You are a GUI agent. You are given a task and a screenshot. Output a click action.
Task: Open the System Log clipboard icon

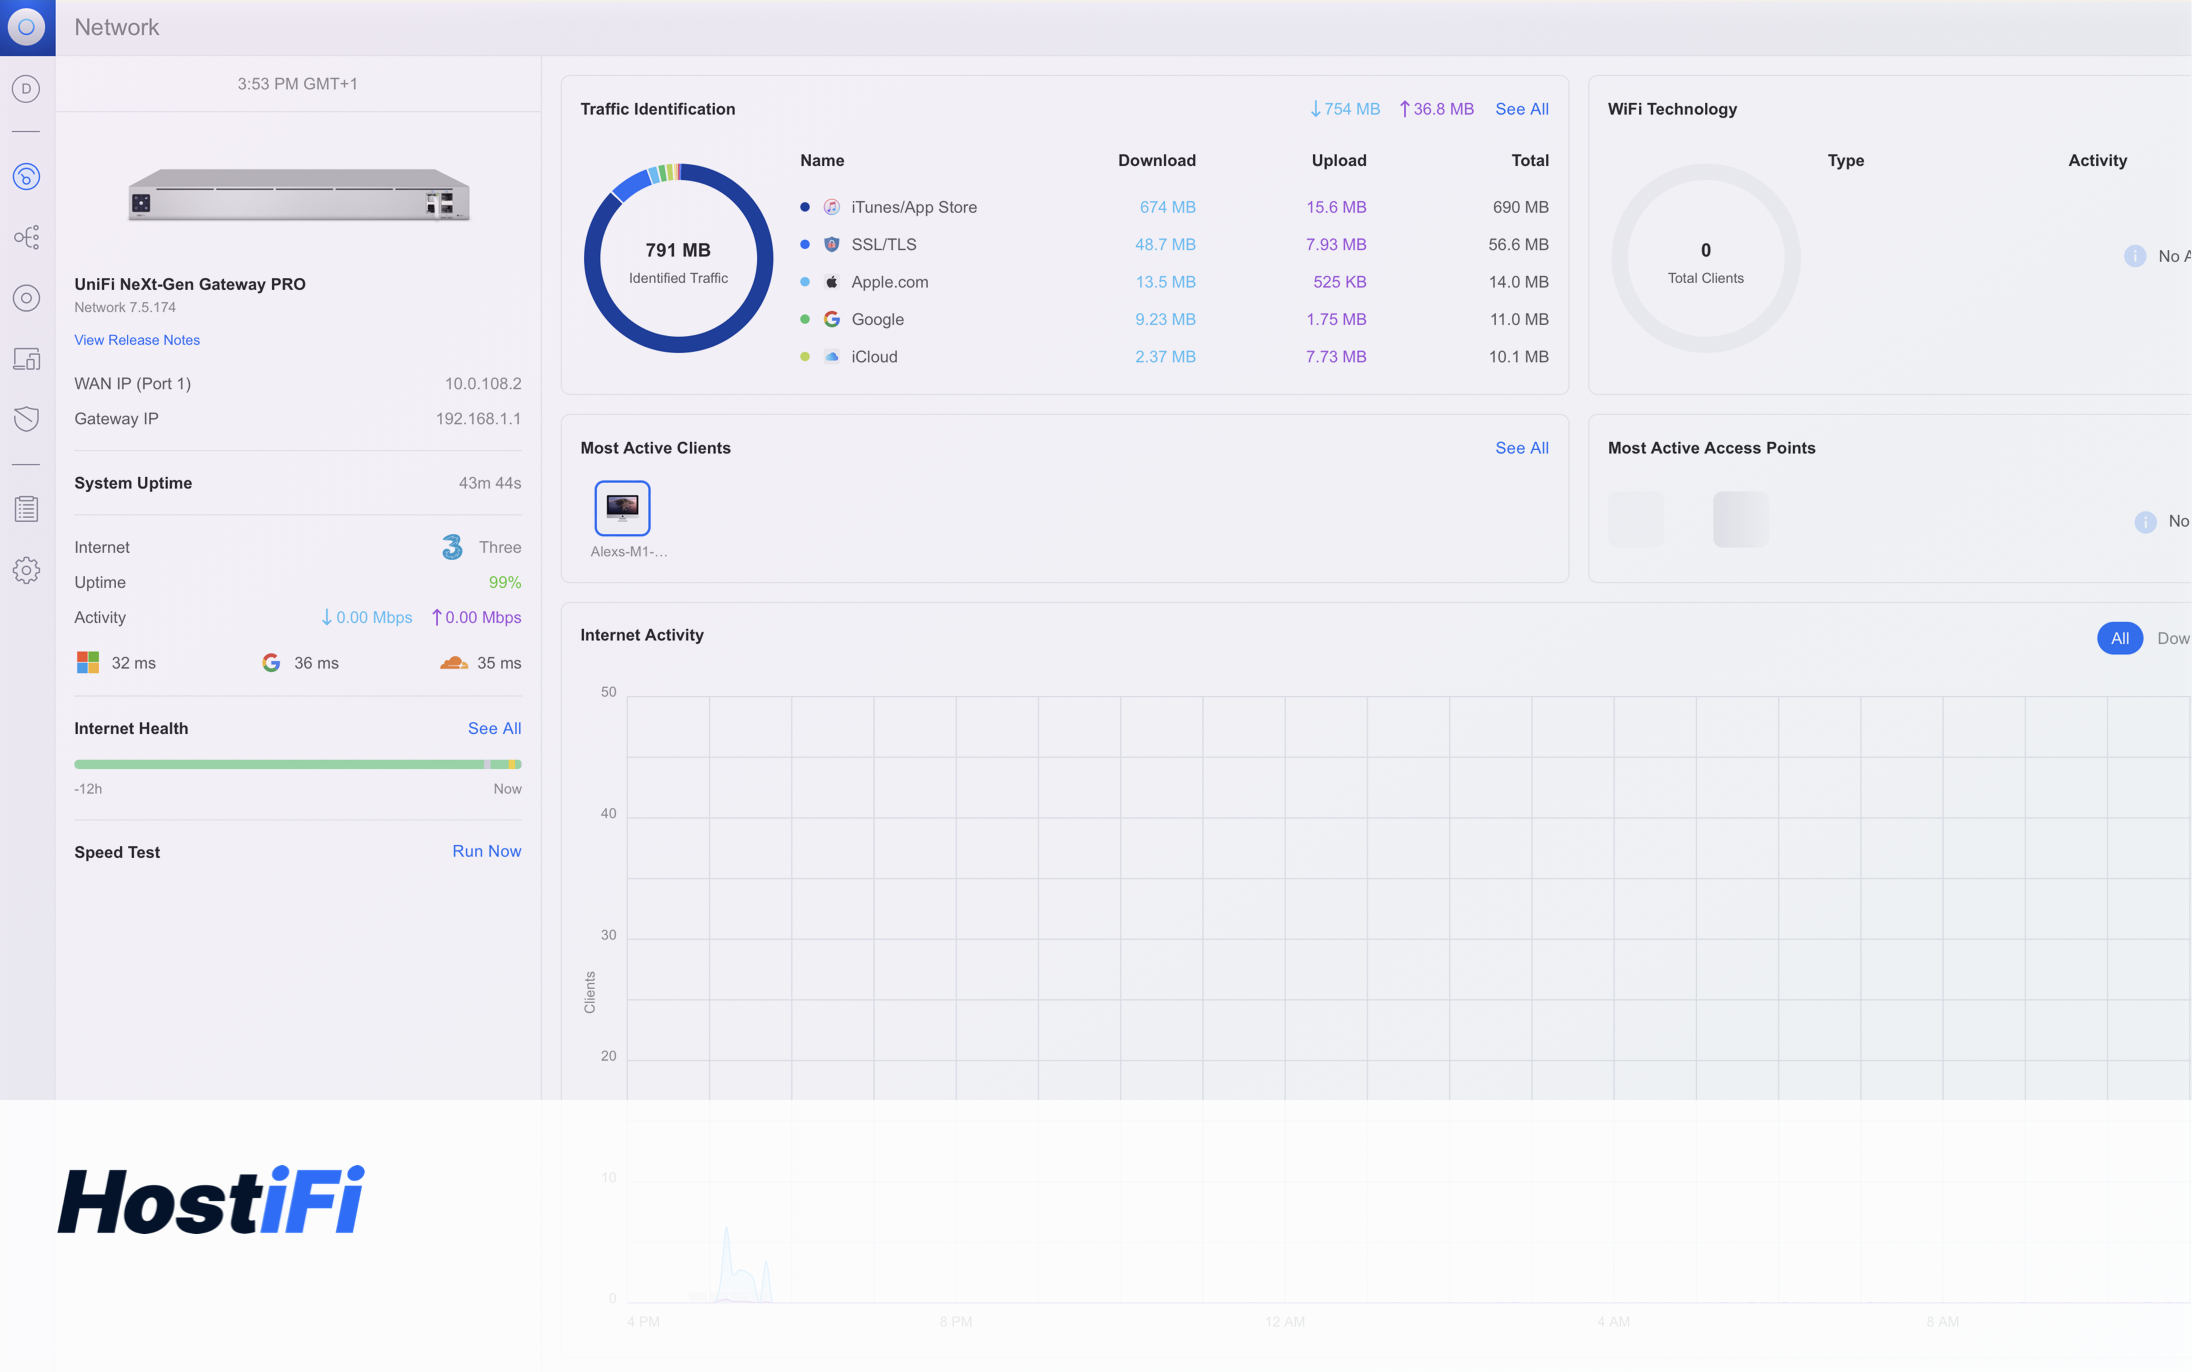click(x=27, y=508)
